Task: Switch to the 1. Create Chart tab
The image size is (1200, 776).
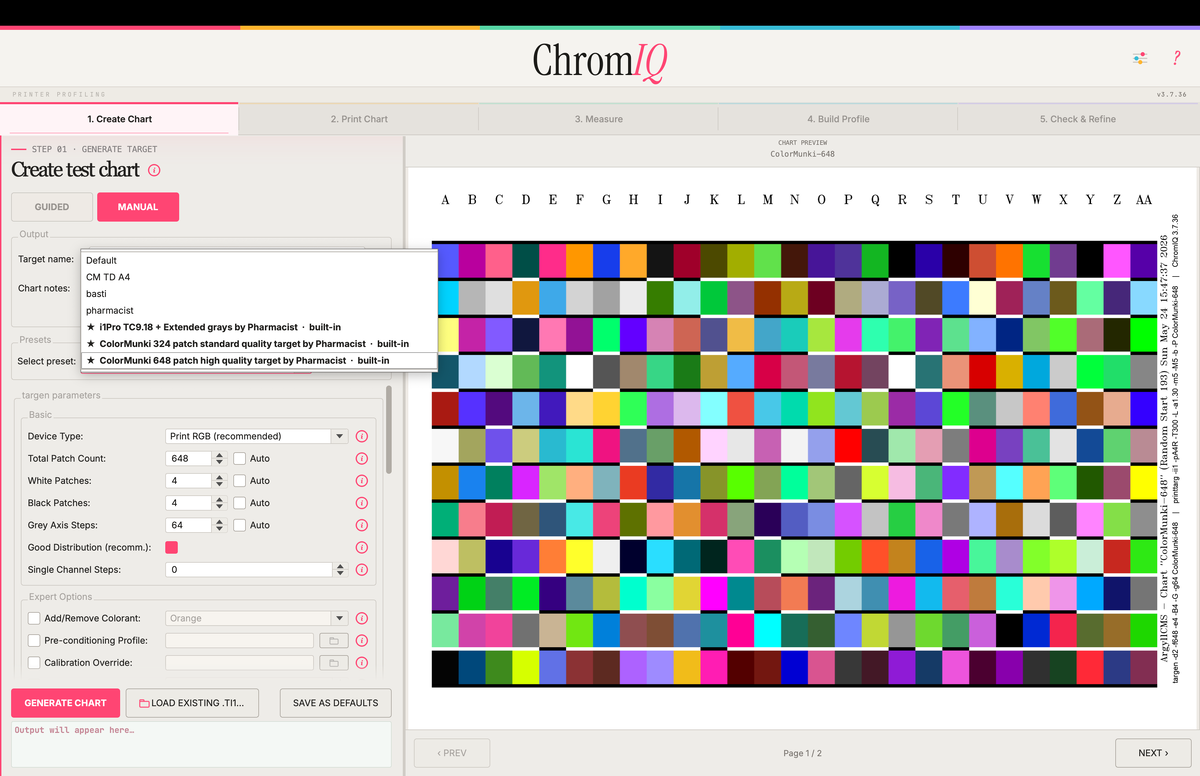Action: coord(120,119)
